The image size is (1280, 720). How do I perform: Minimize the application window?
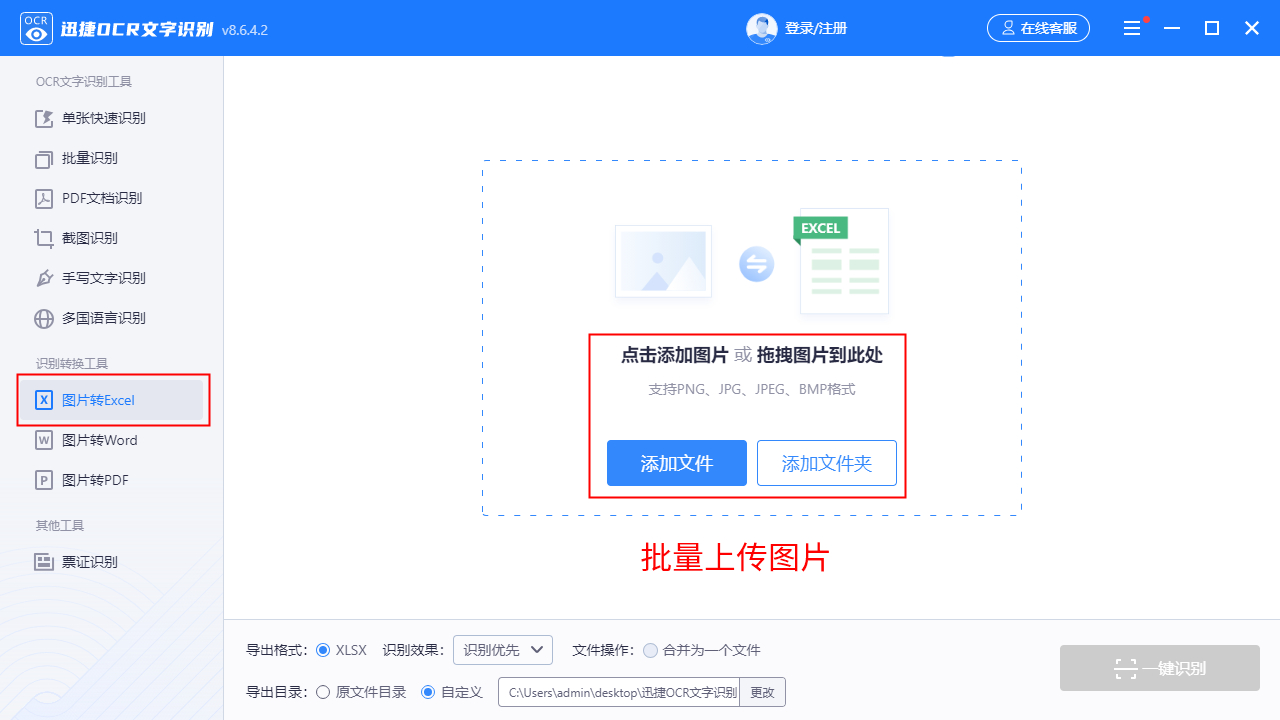tap(1172, 29)
